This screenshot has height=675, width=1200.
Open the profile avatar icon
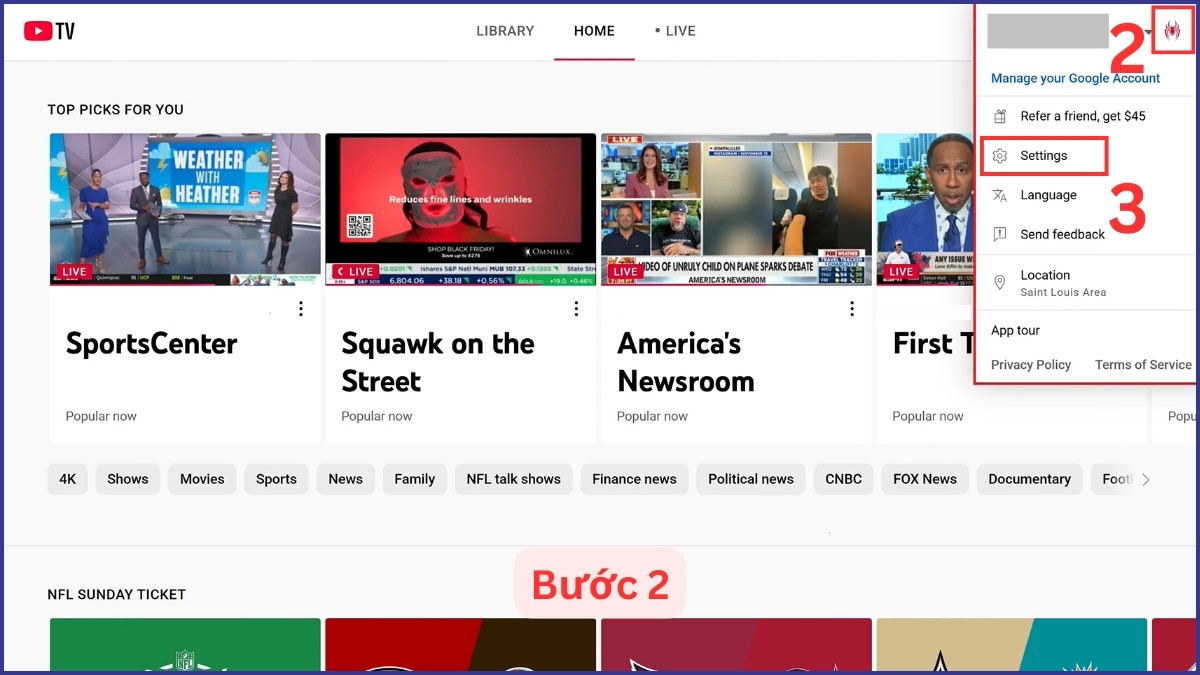pos(1172,30)
